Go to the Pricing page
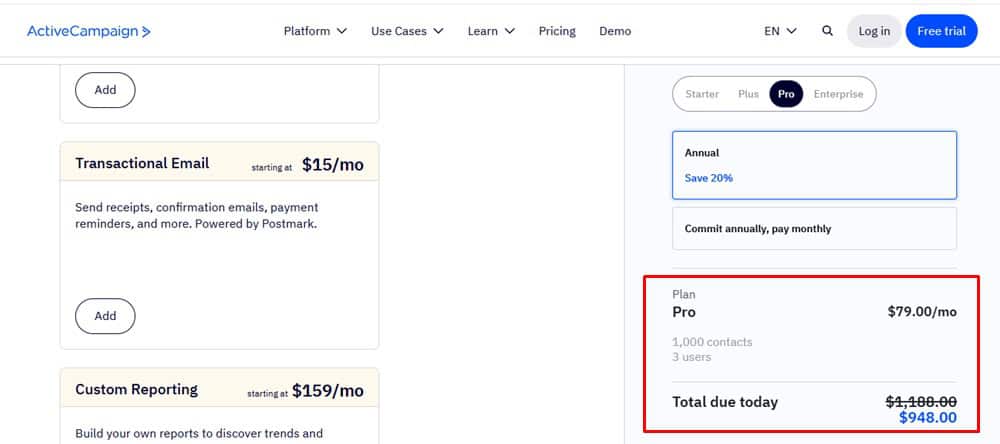1000x444 pixels. coord(557,31)
